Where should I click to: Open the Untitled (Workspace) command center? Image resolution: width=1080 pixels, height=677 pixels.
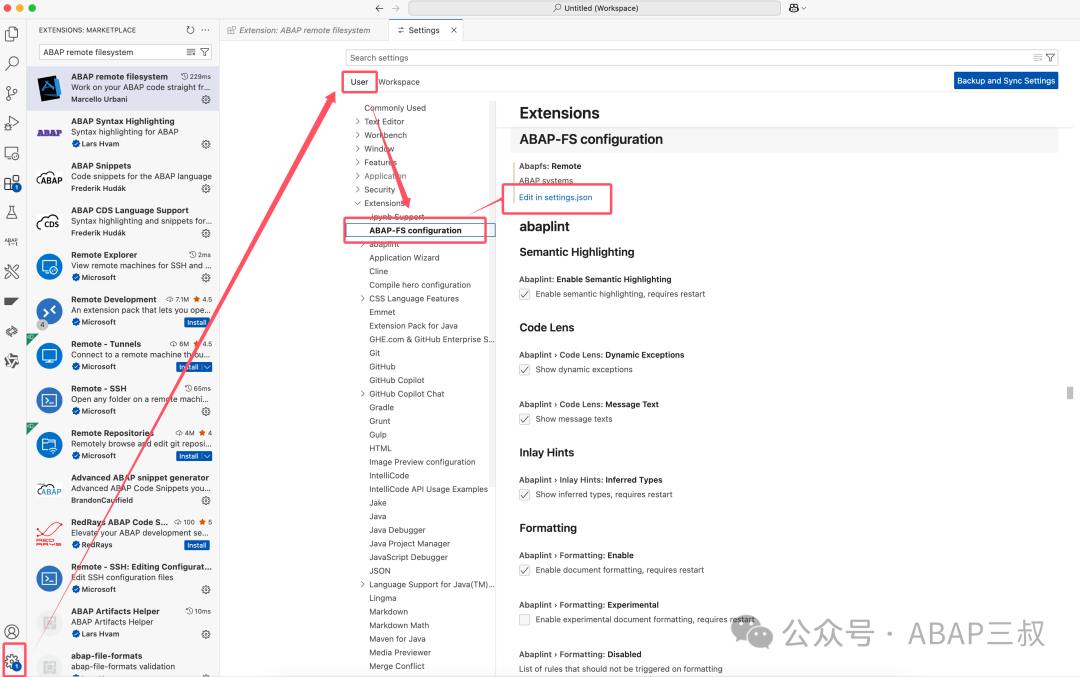tap(594, 8)
